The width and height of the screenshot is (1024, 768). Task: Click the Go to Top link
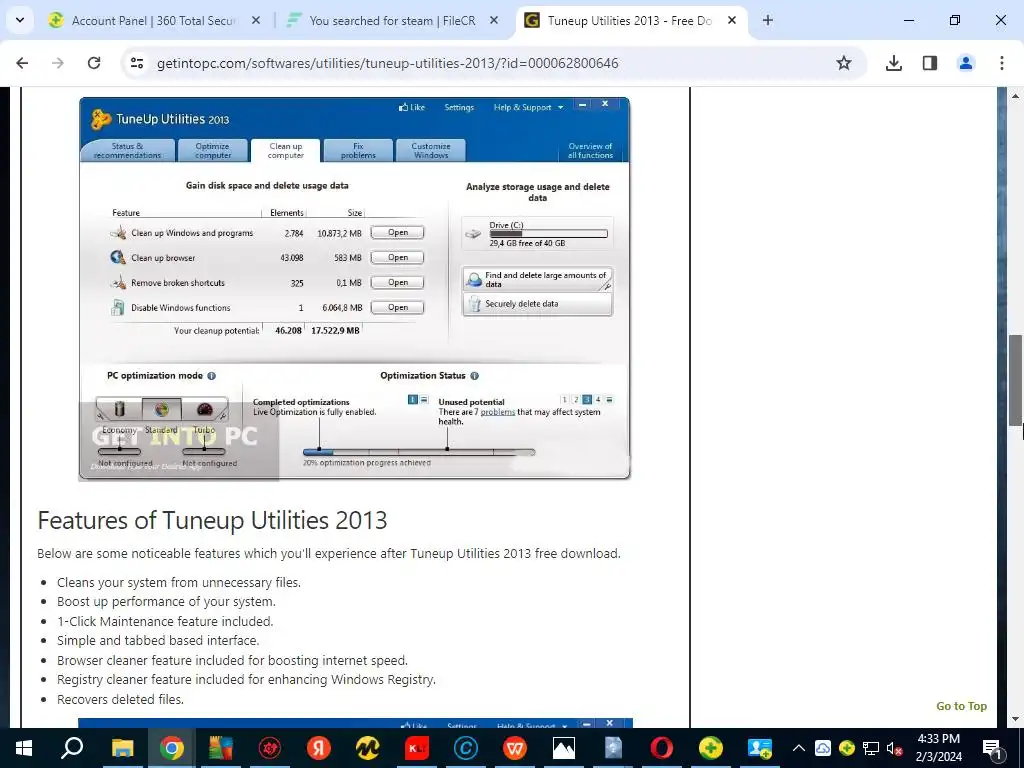[961, 706]
